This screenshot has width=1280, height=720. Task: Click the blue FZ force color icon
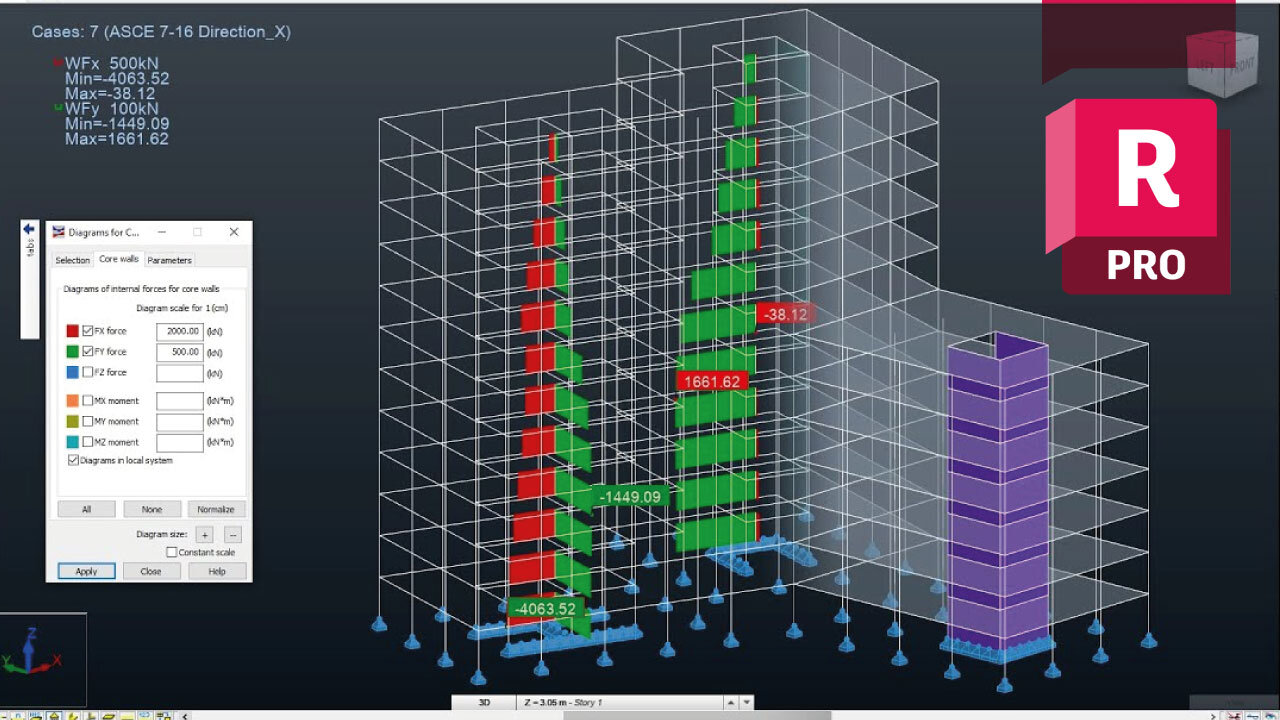[71, 372]
